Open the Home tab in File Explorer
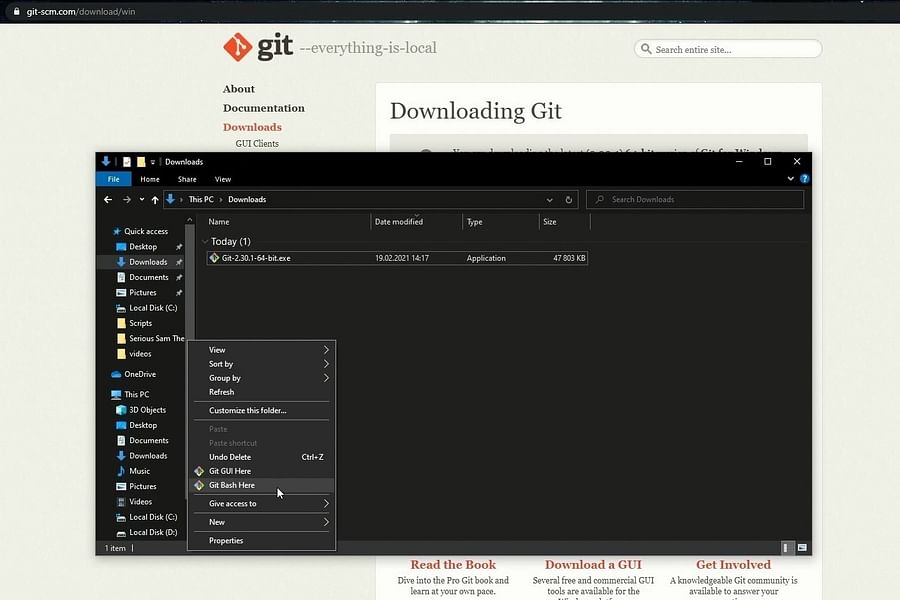The width and height of the screenshot is (900, 600). point(149,179)
